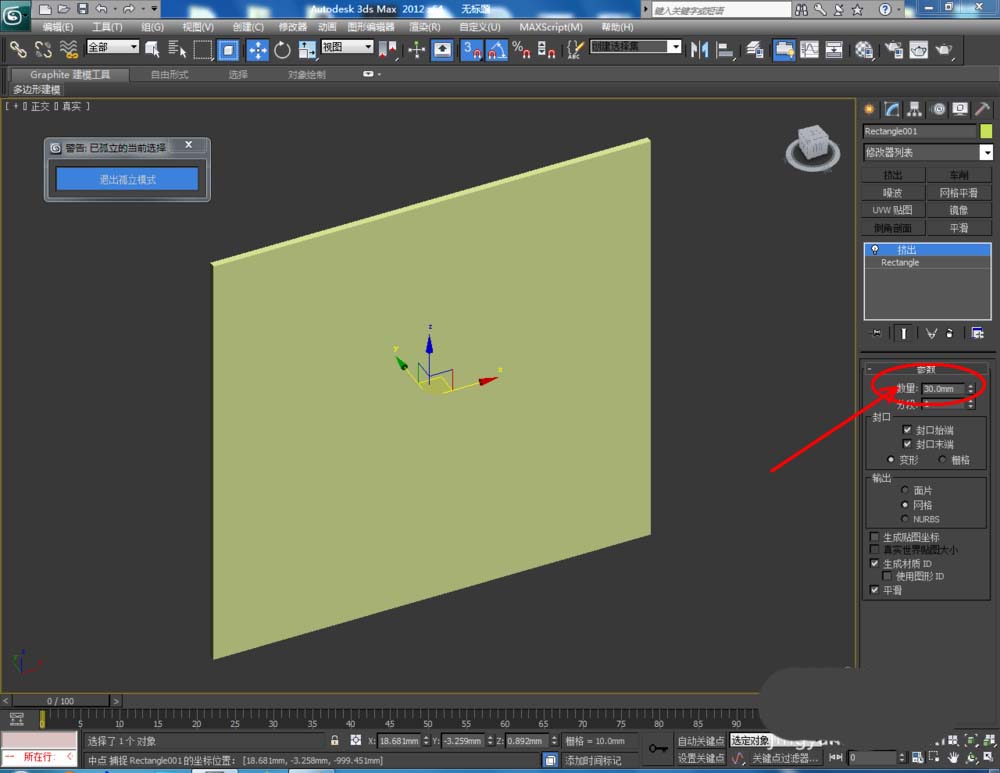Open the 工具(T) menu

click(x=107, y=27)
